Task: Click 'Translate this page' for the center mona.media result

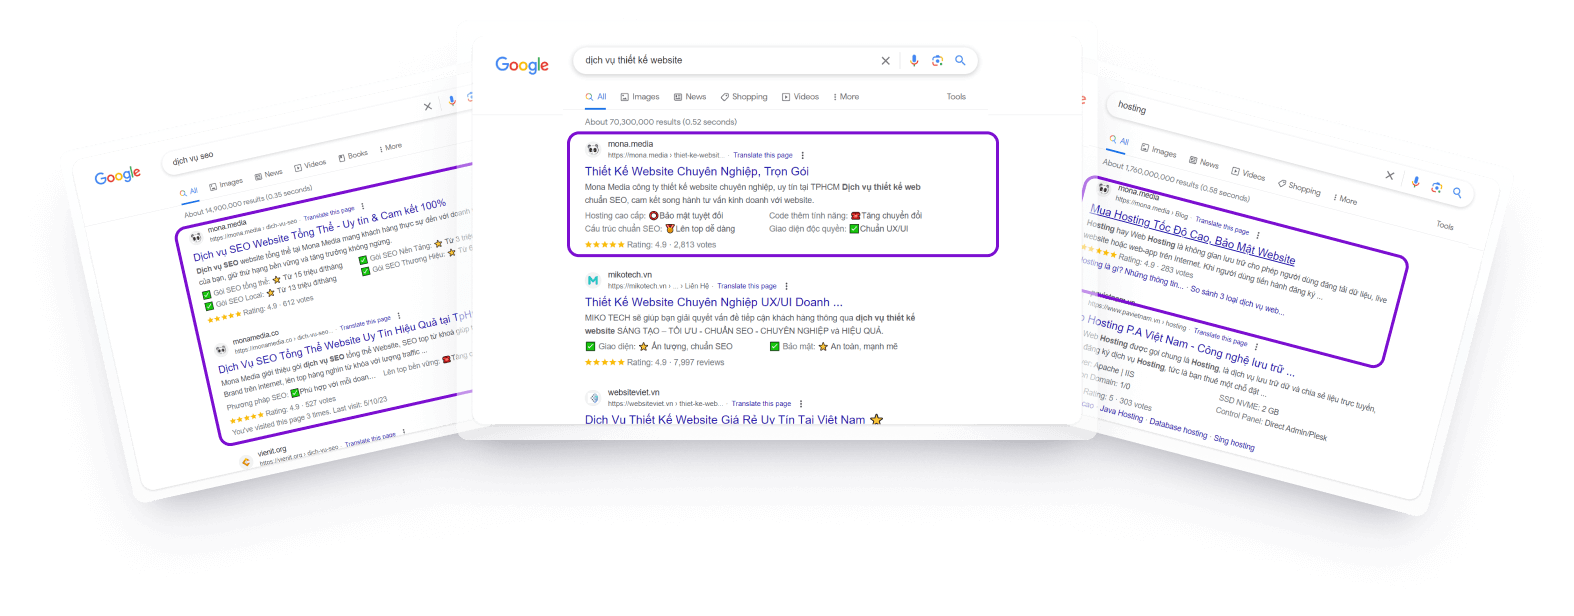Action: click(763, 155)
